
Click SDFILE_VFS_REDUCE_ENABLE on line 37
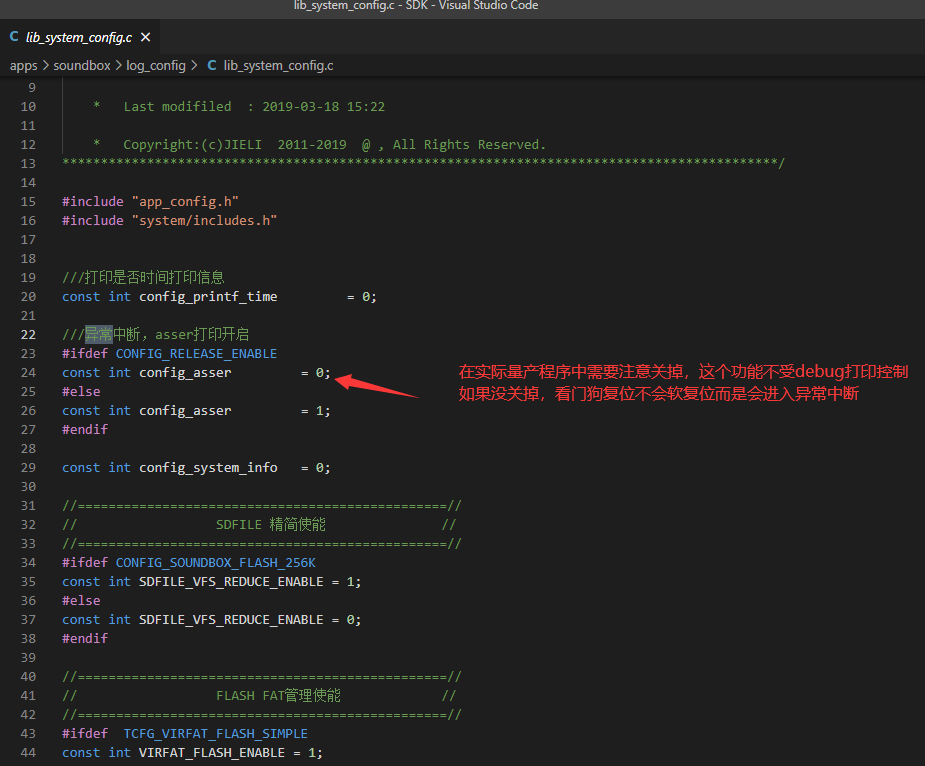[x=231, y=620]
